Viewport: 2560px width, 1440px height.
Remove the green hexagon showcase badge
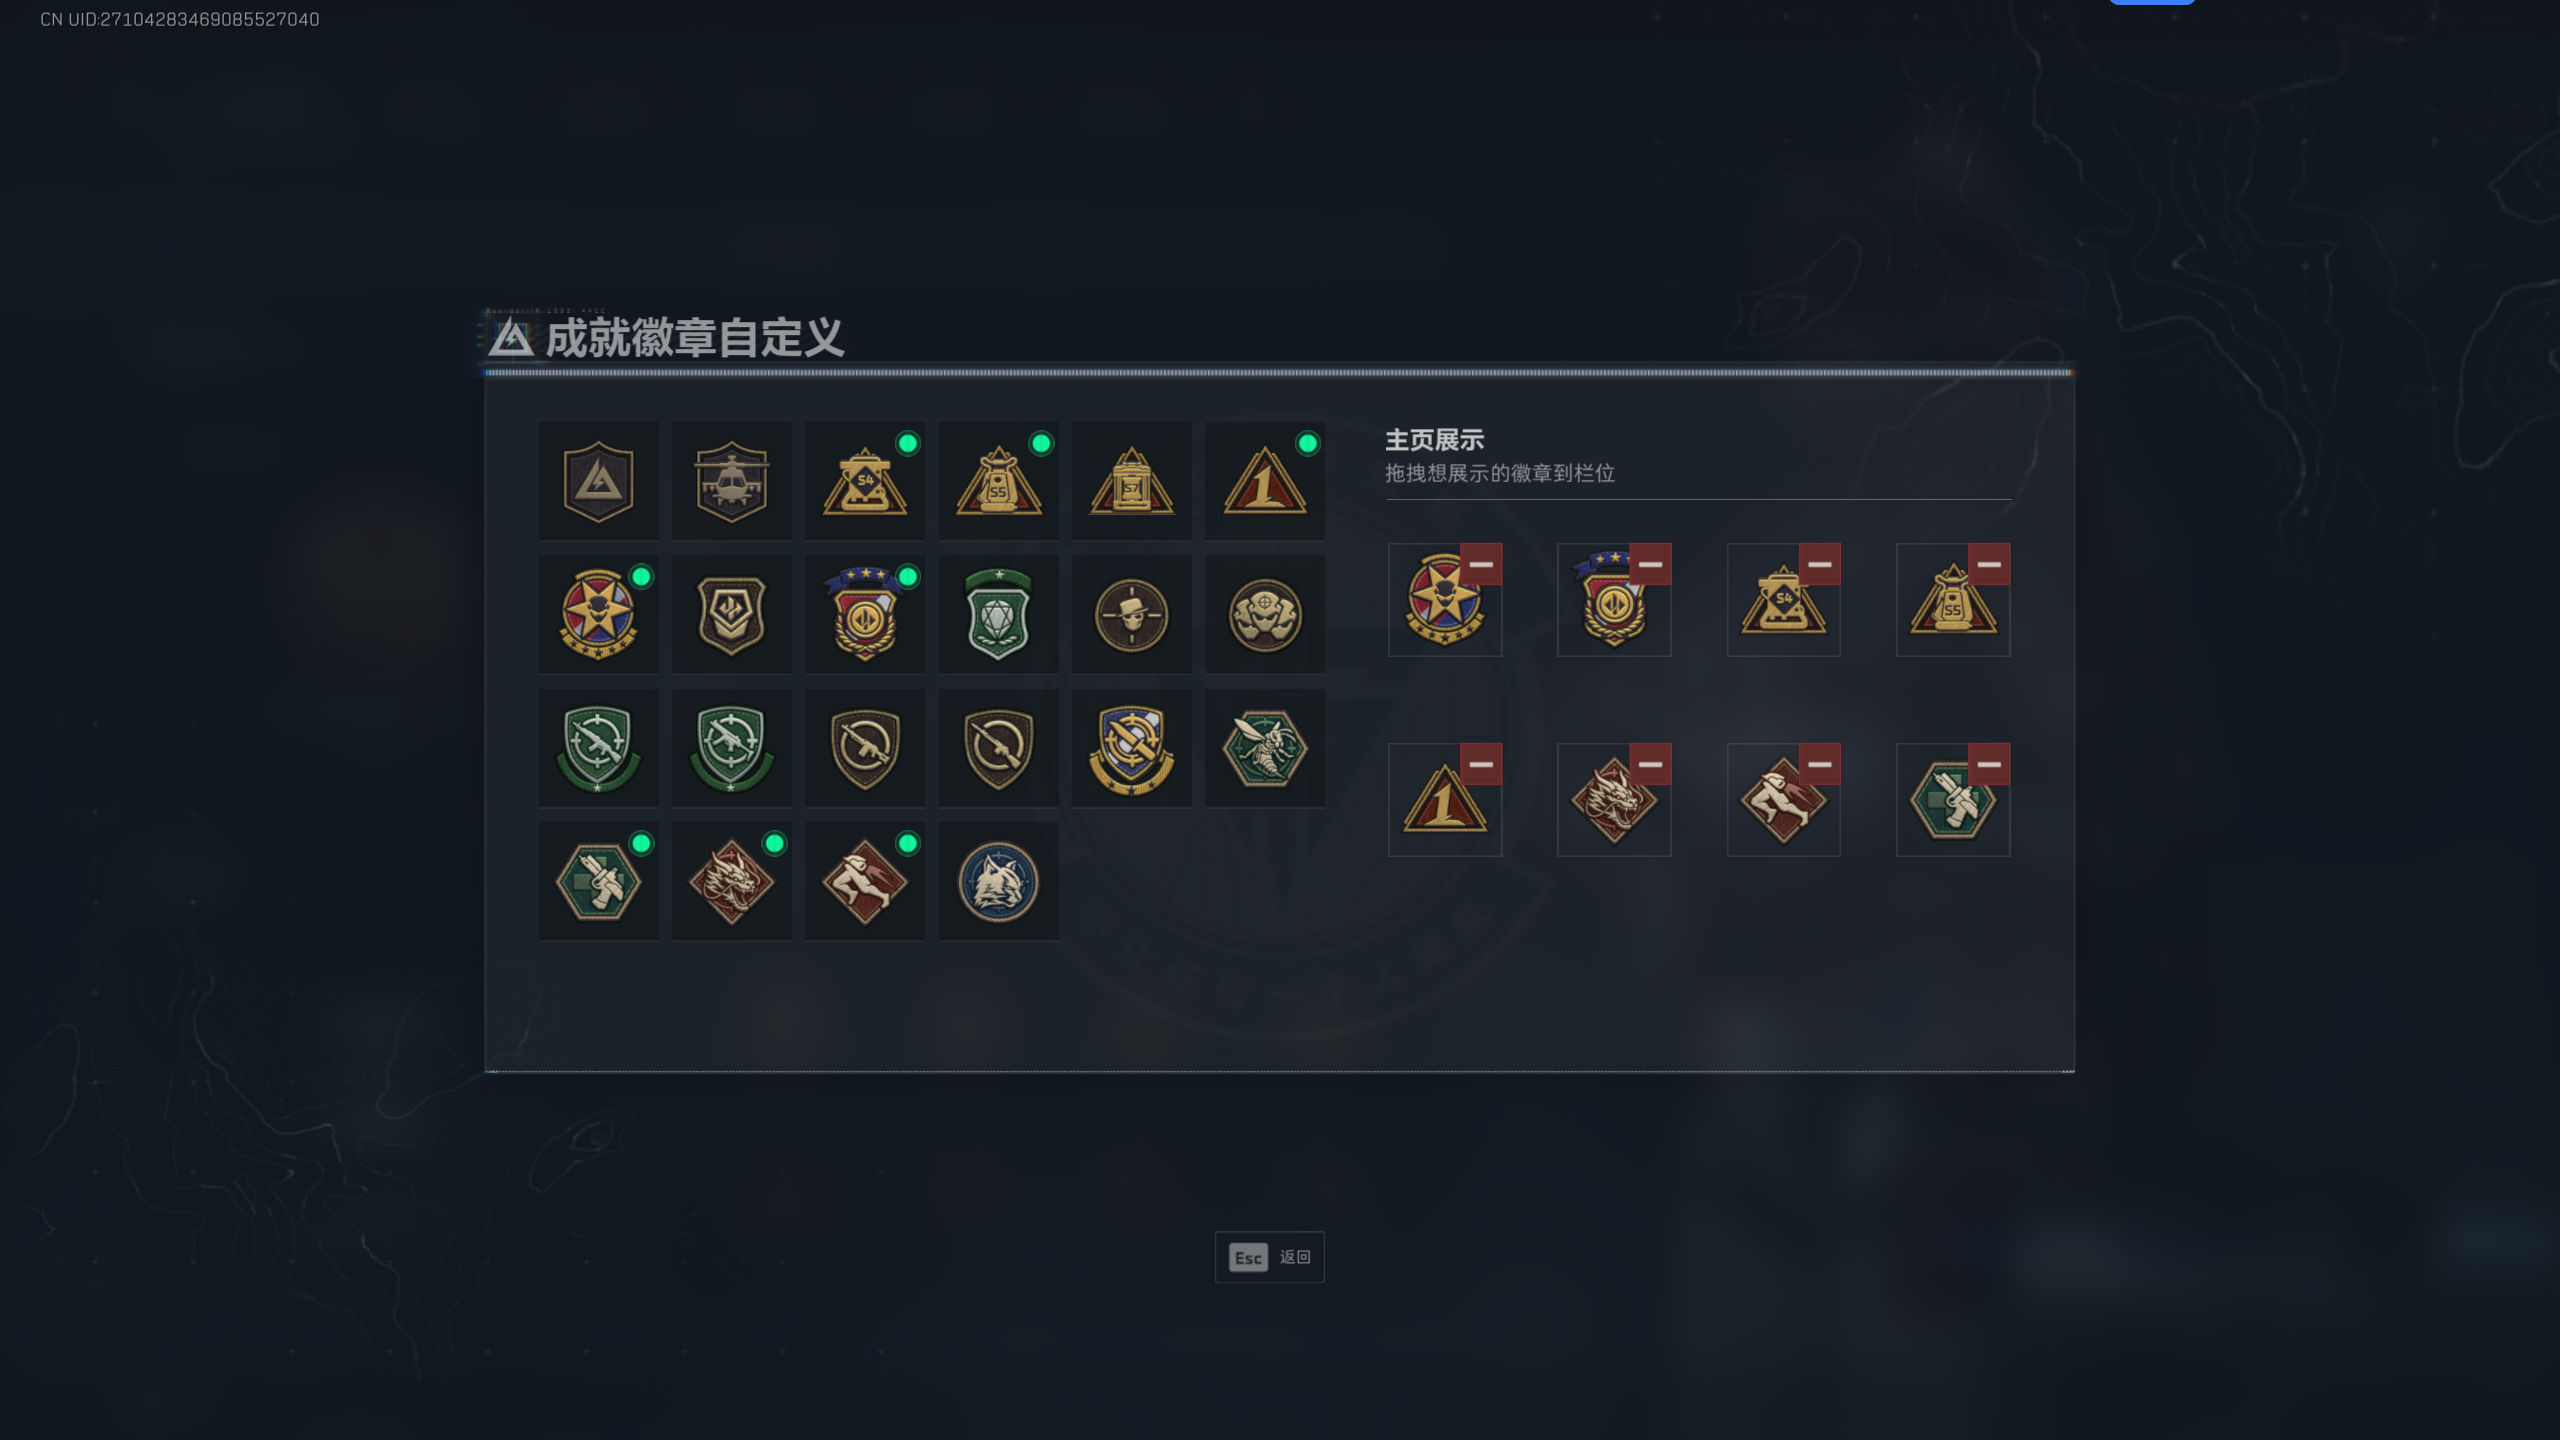click(1989, 765)
